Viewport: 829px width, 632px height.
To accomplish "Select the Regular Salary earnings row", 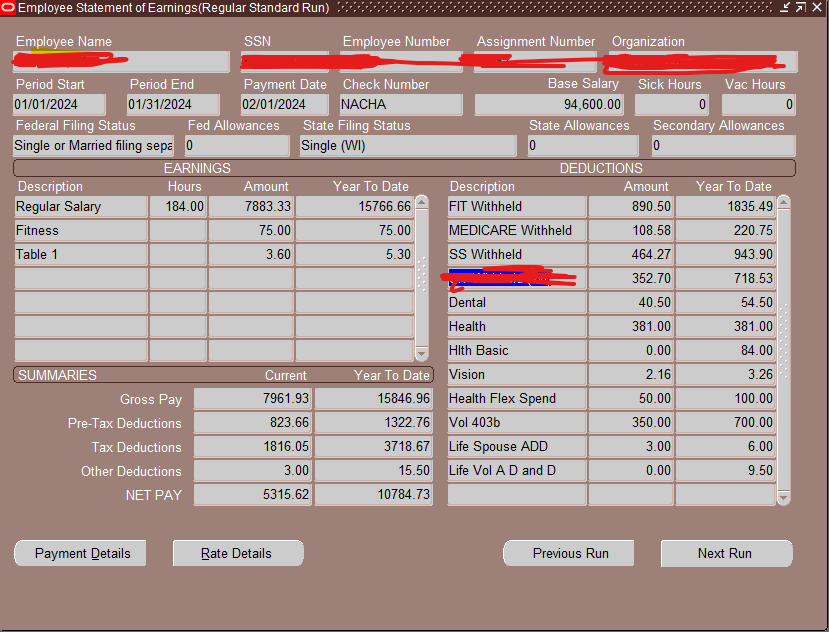I will point(80,206).
